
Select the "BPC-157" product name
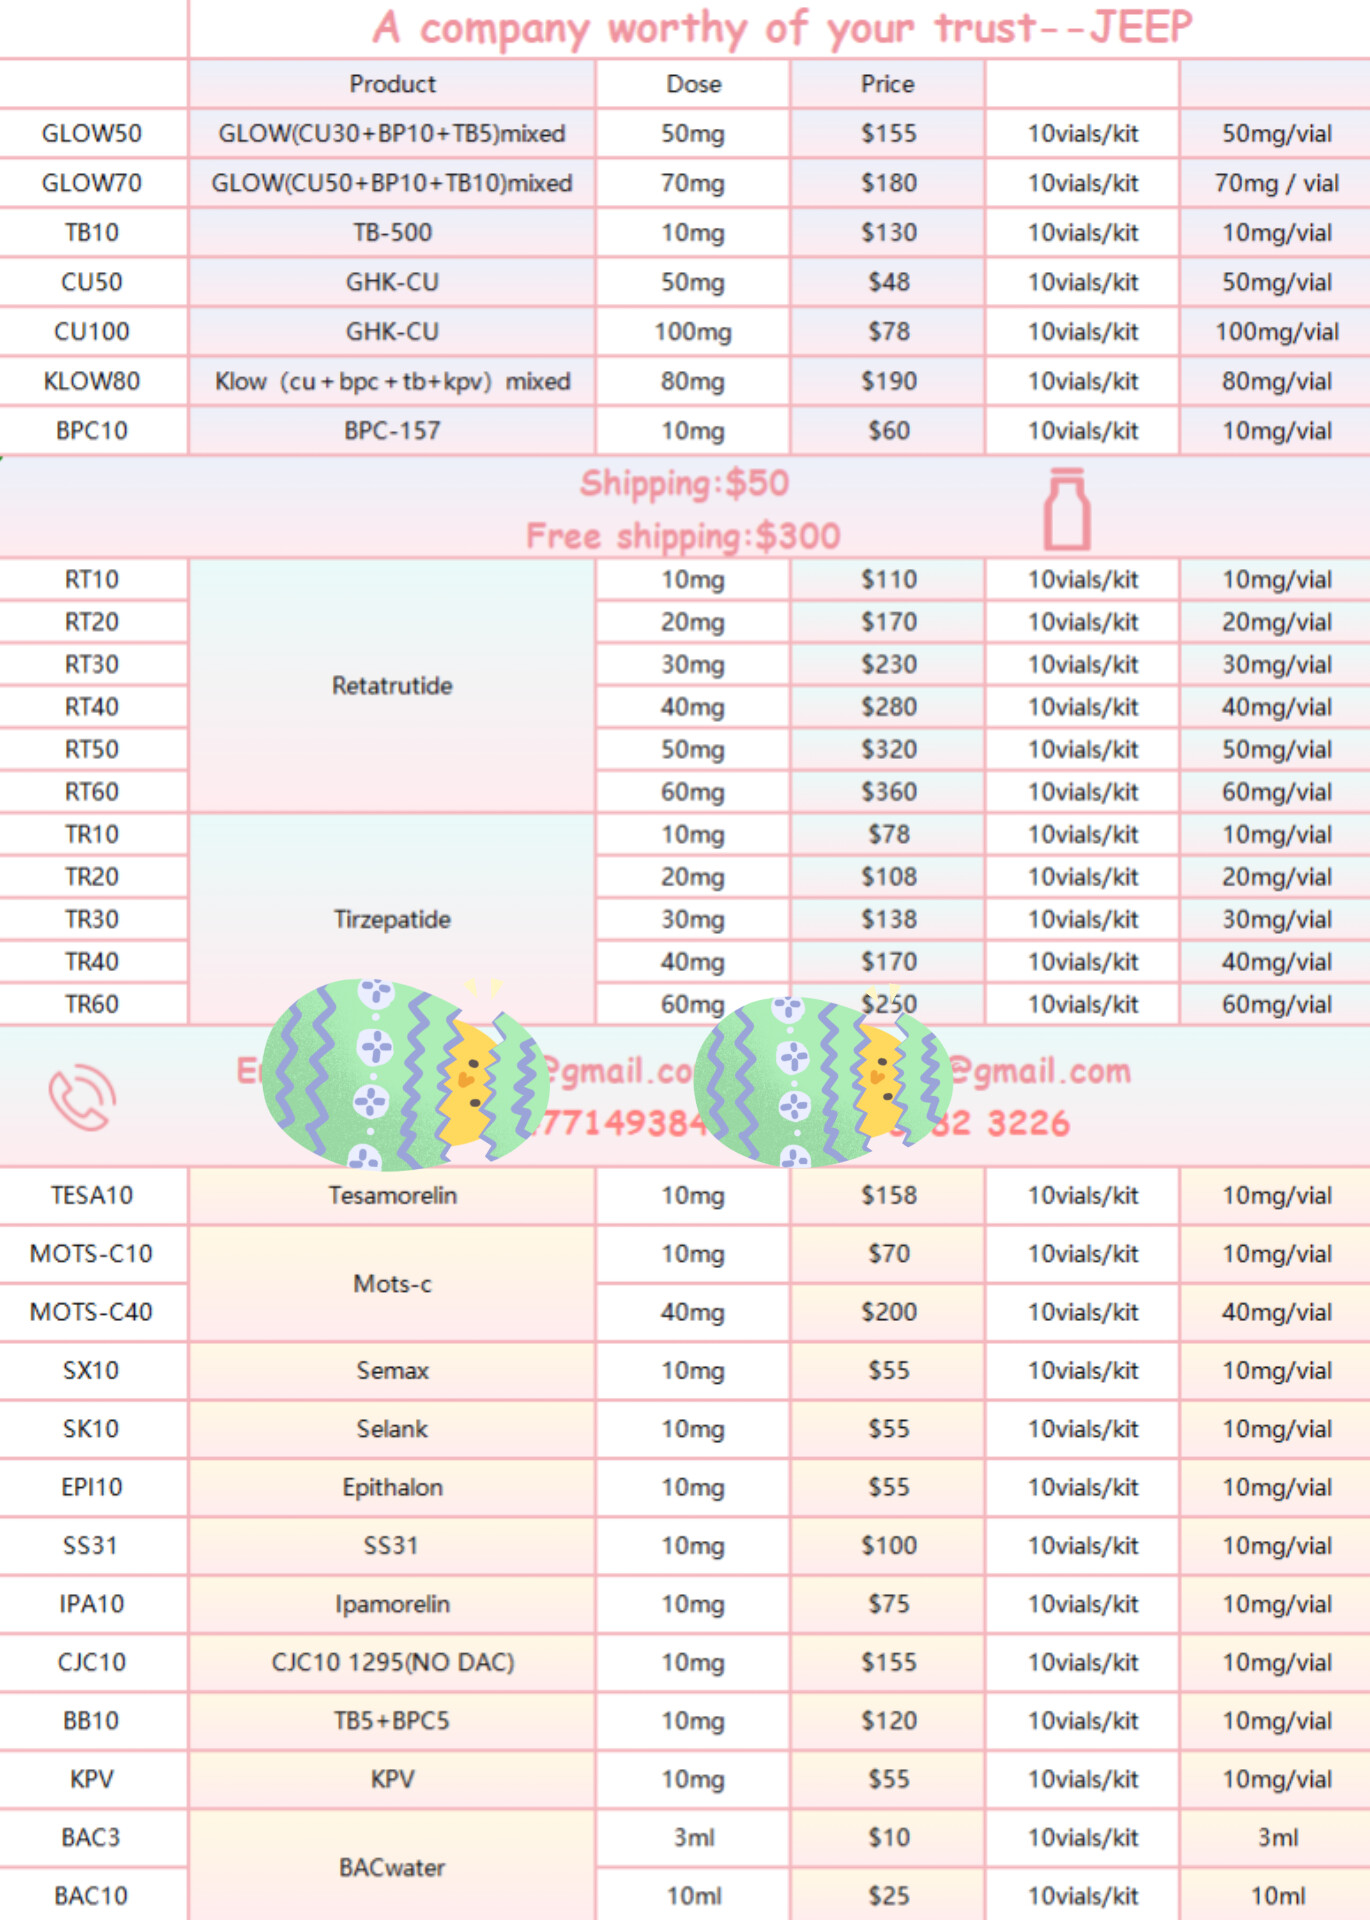[x=392, y=431]
